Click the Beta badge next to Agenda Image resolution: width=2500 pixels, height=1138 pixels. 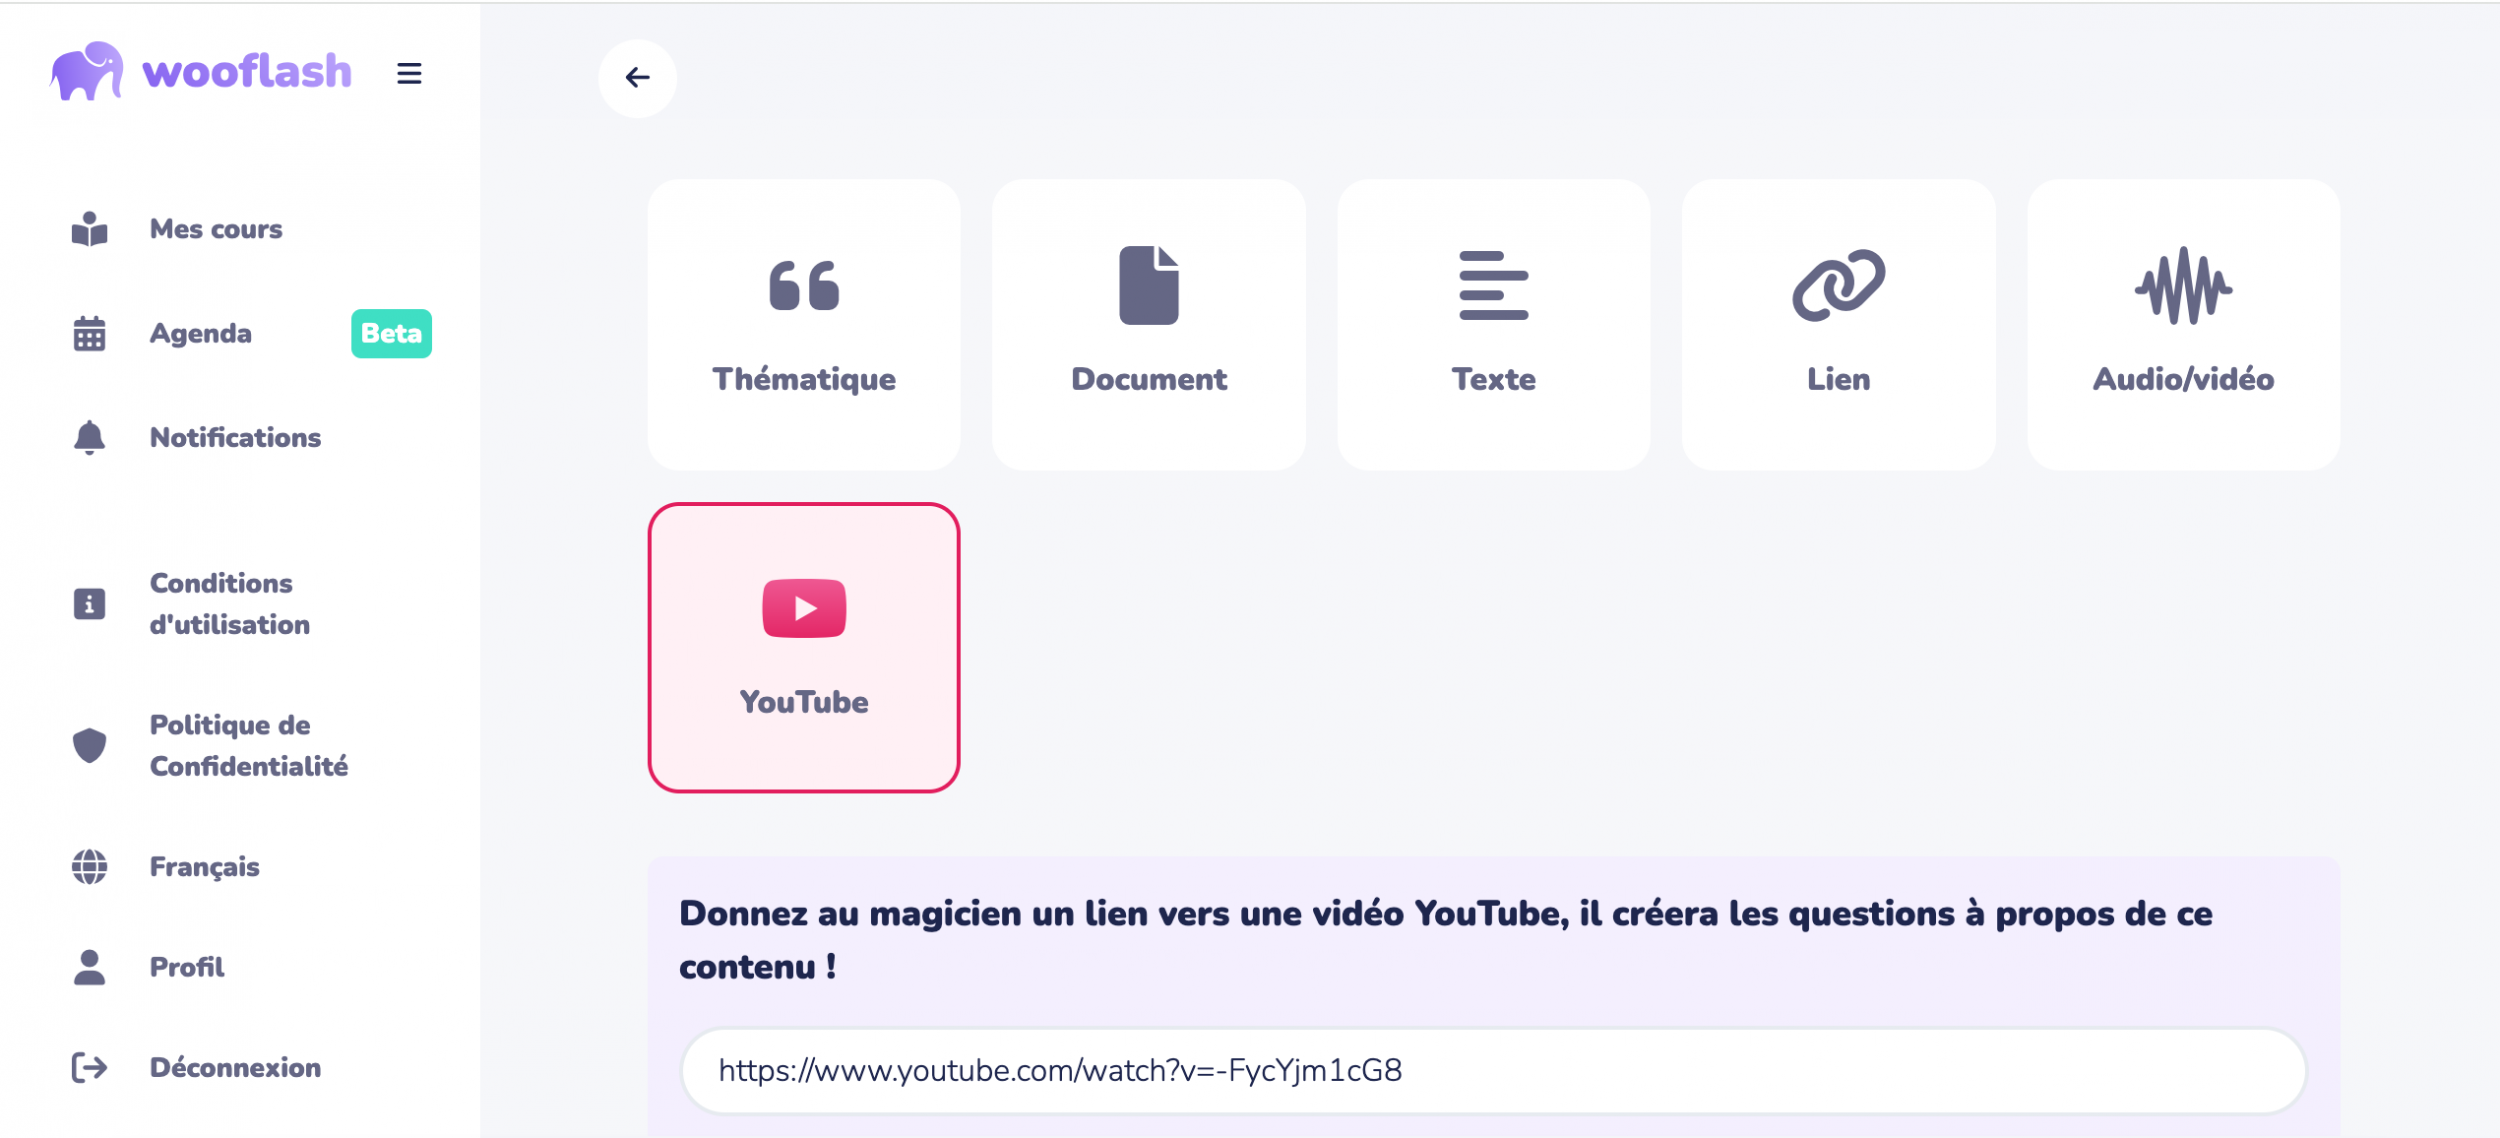coord(391,333)
